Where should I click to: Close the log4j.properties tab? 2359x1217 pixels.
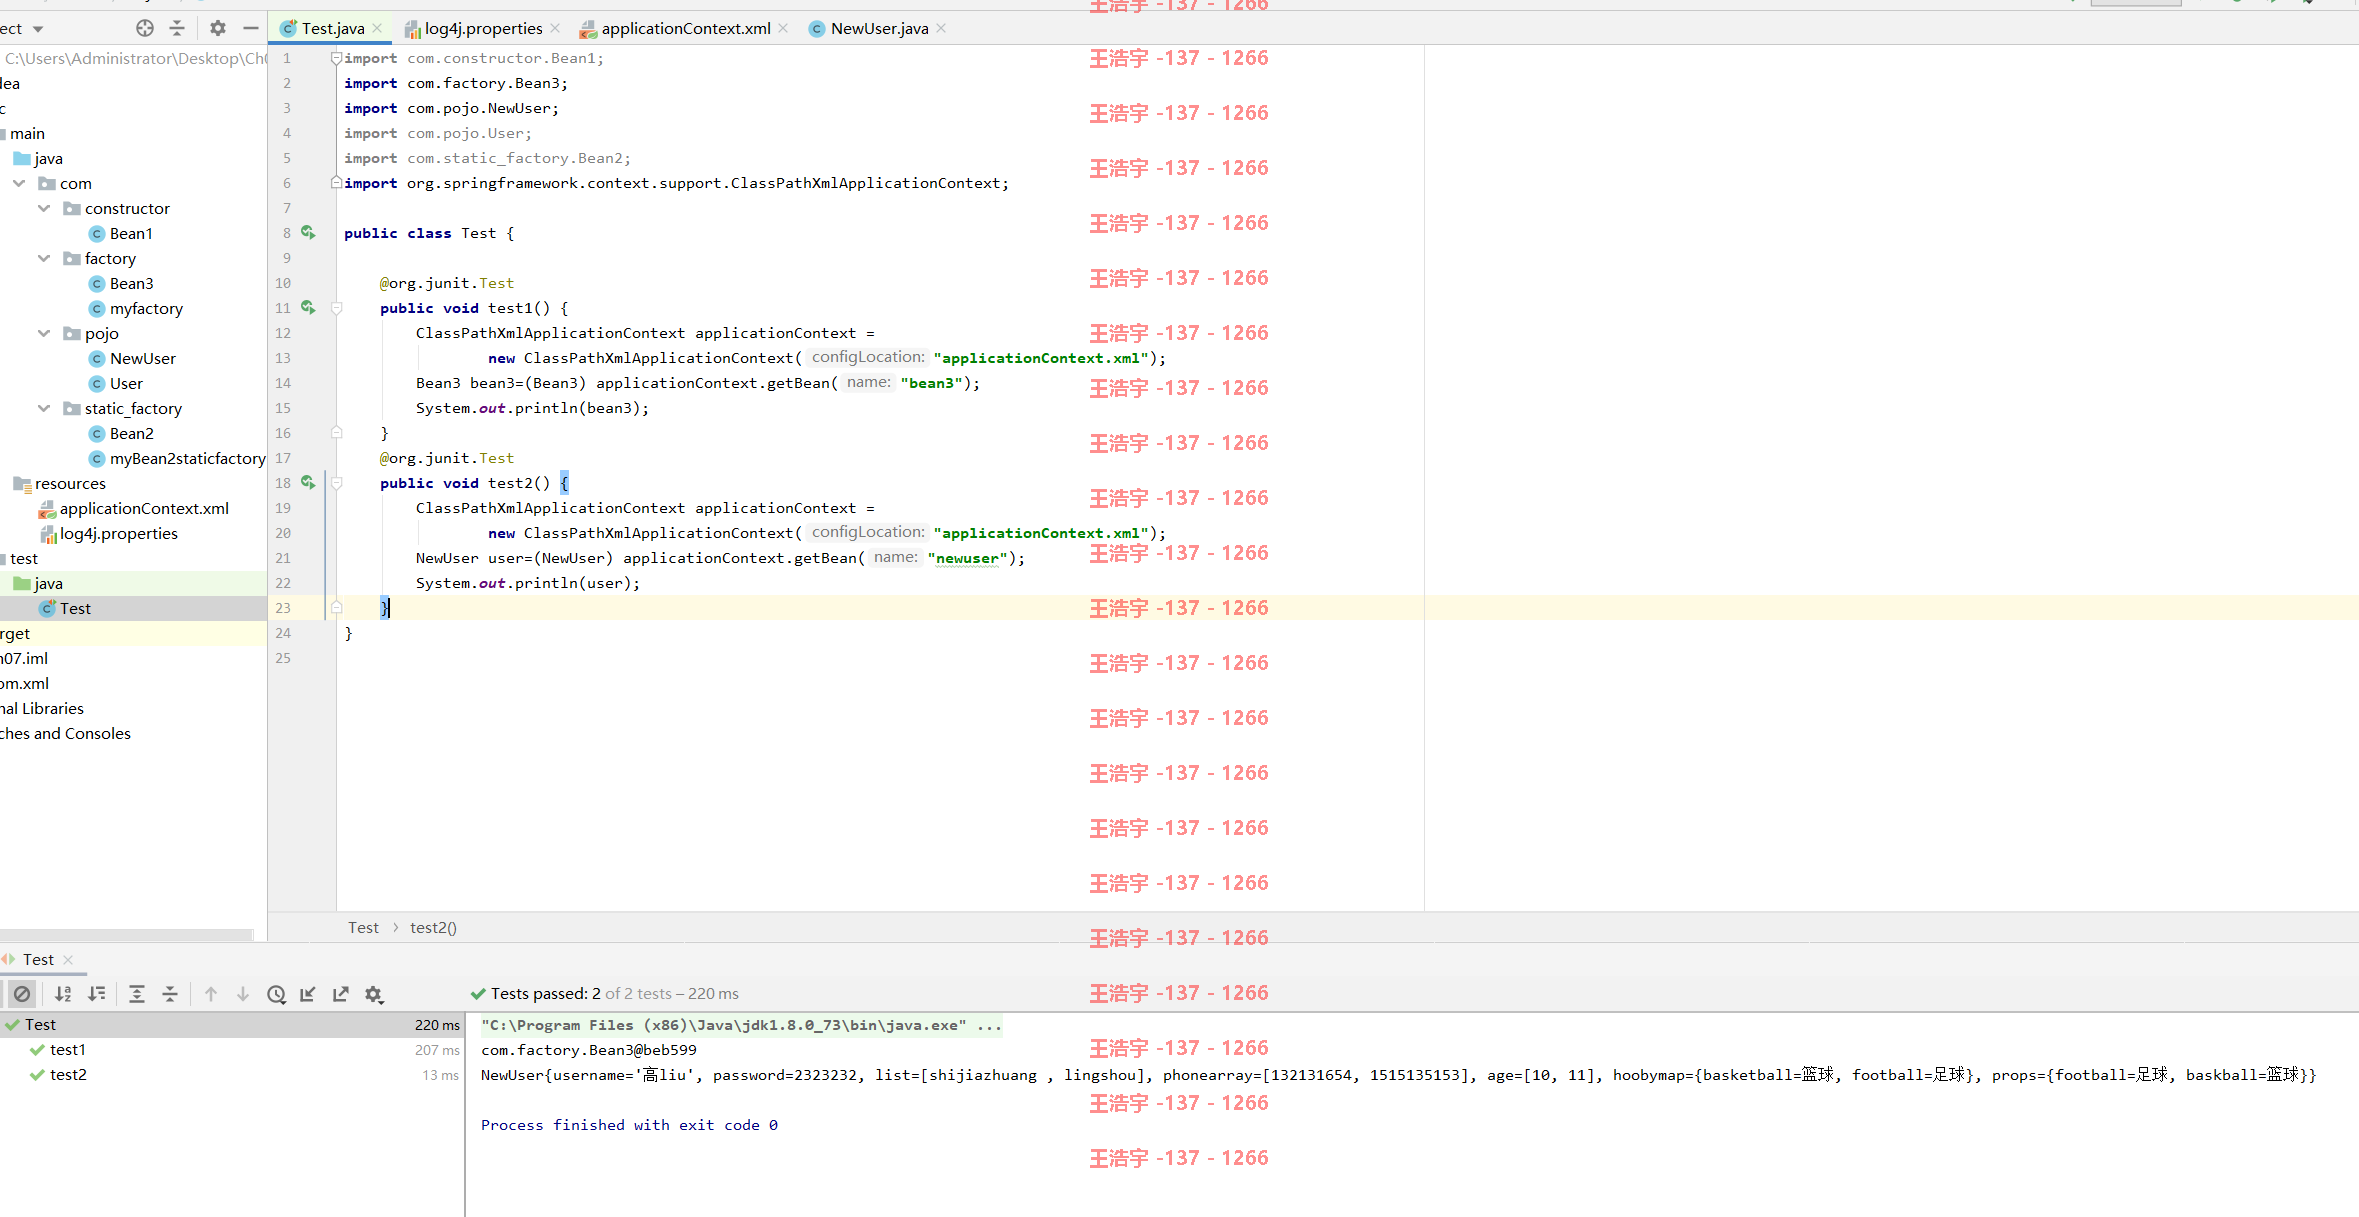coord(555,28)
